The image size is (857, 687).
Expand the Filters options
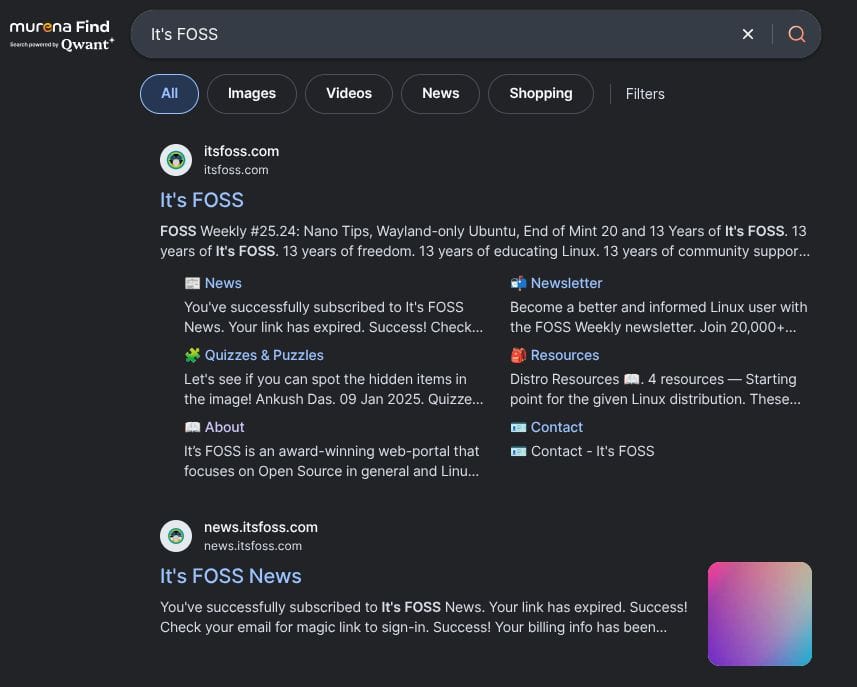point(645,94)
